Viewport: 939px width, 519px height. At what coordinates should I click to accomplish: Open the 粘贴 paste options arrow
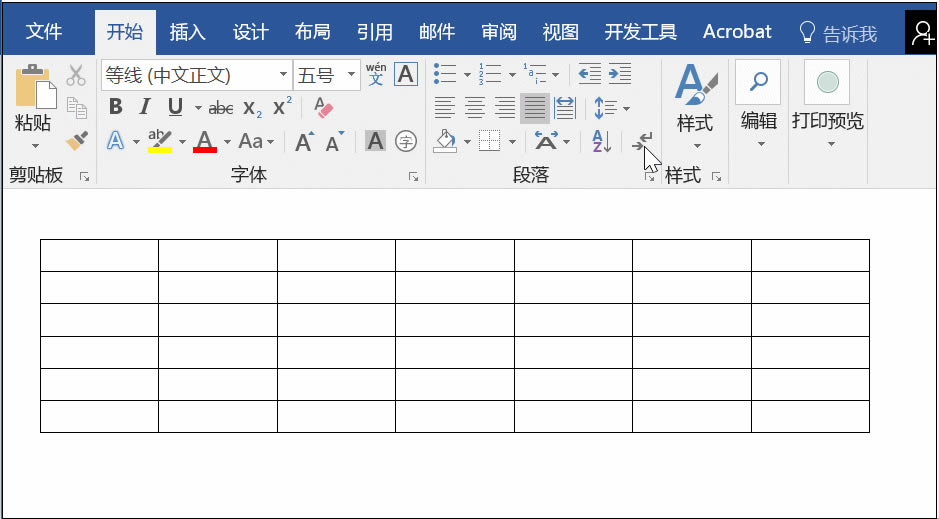(x=35, y=145)
